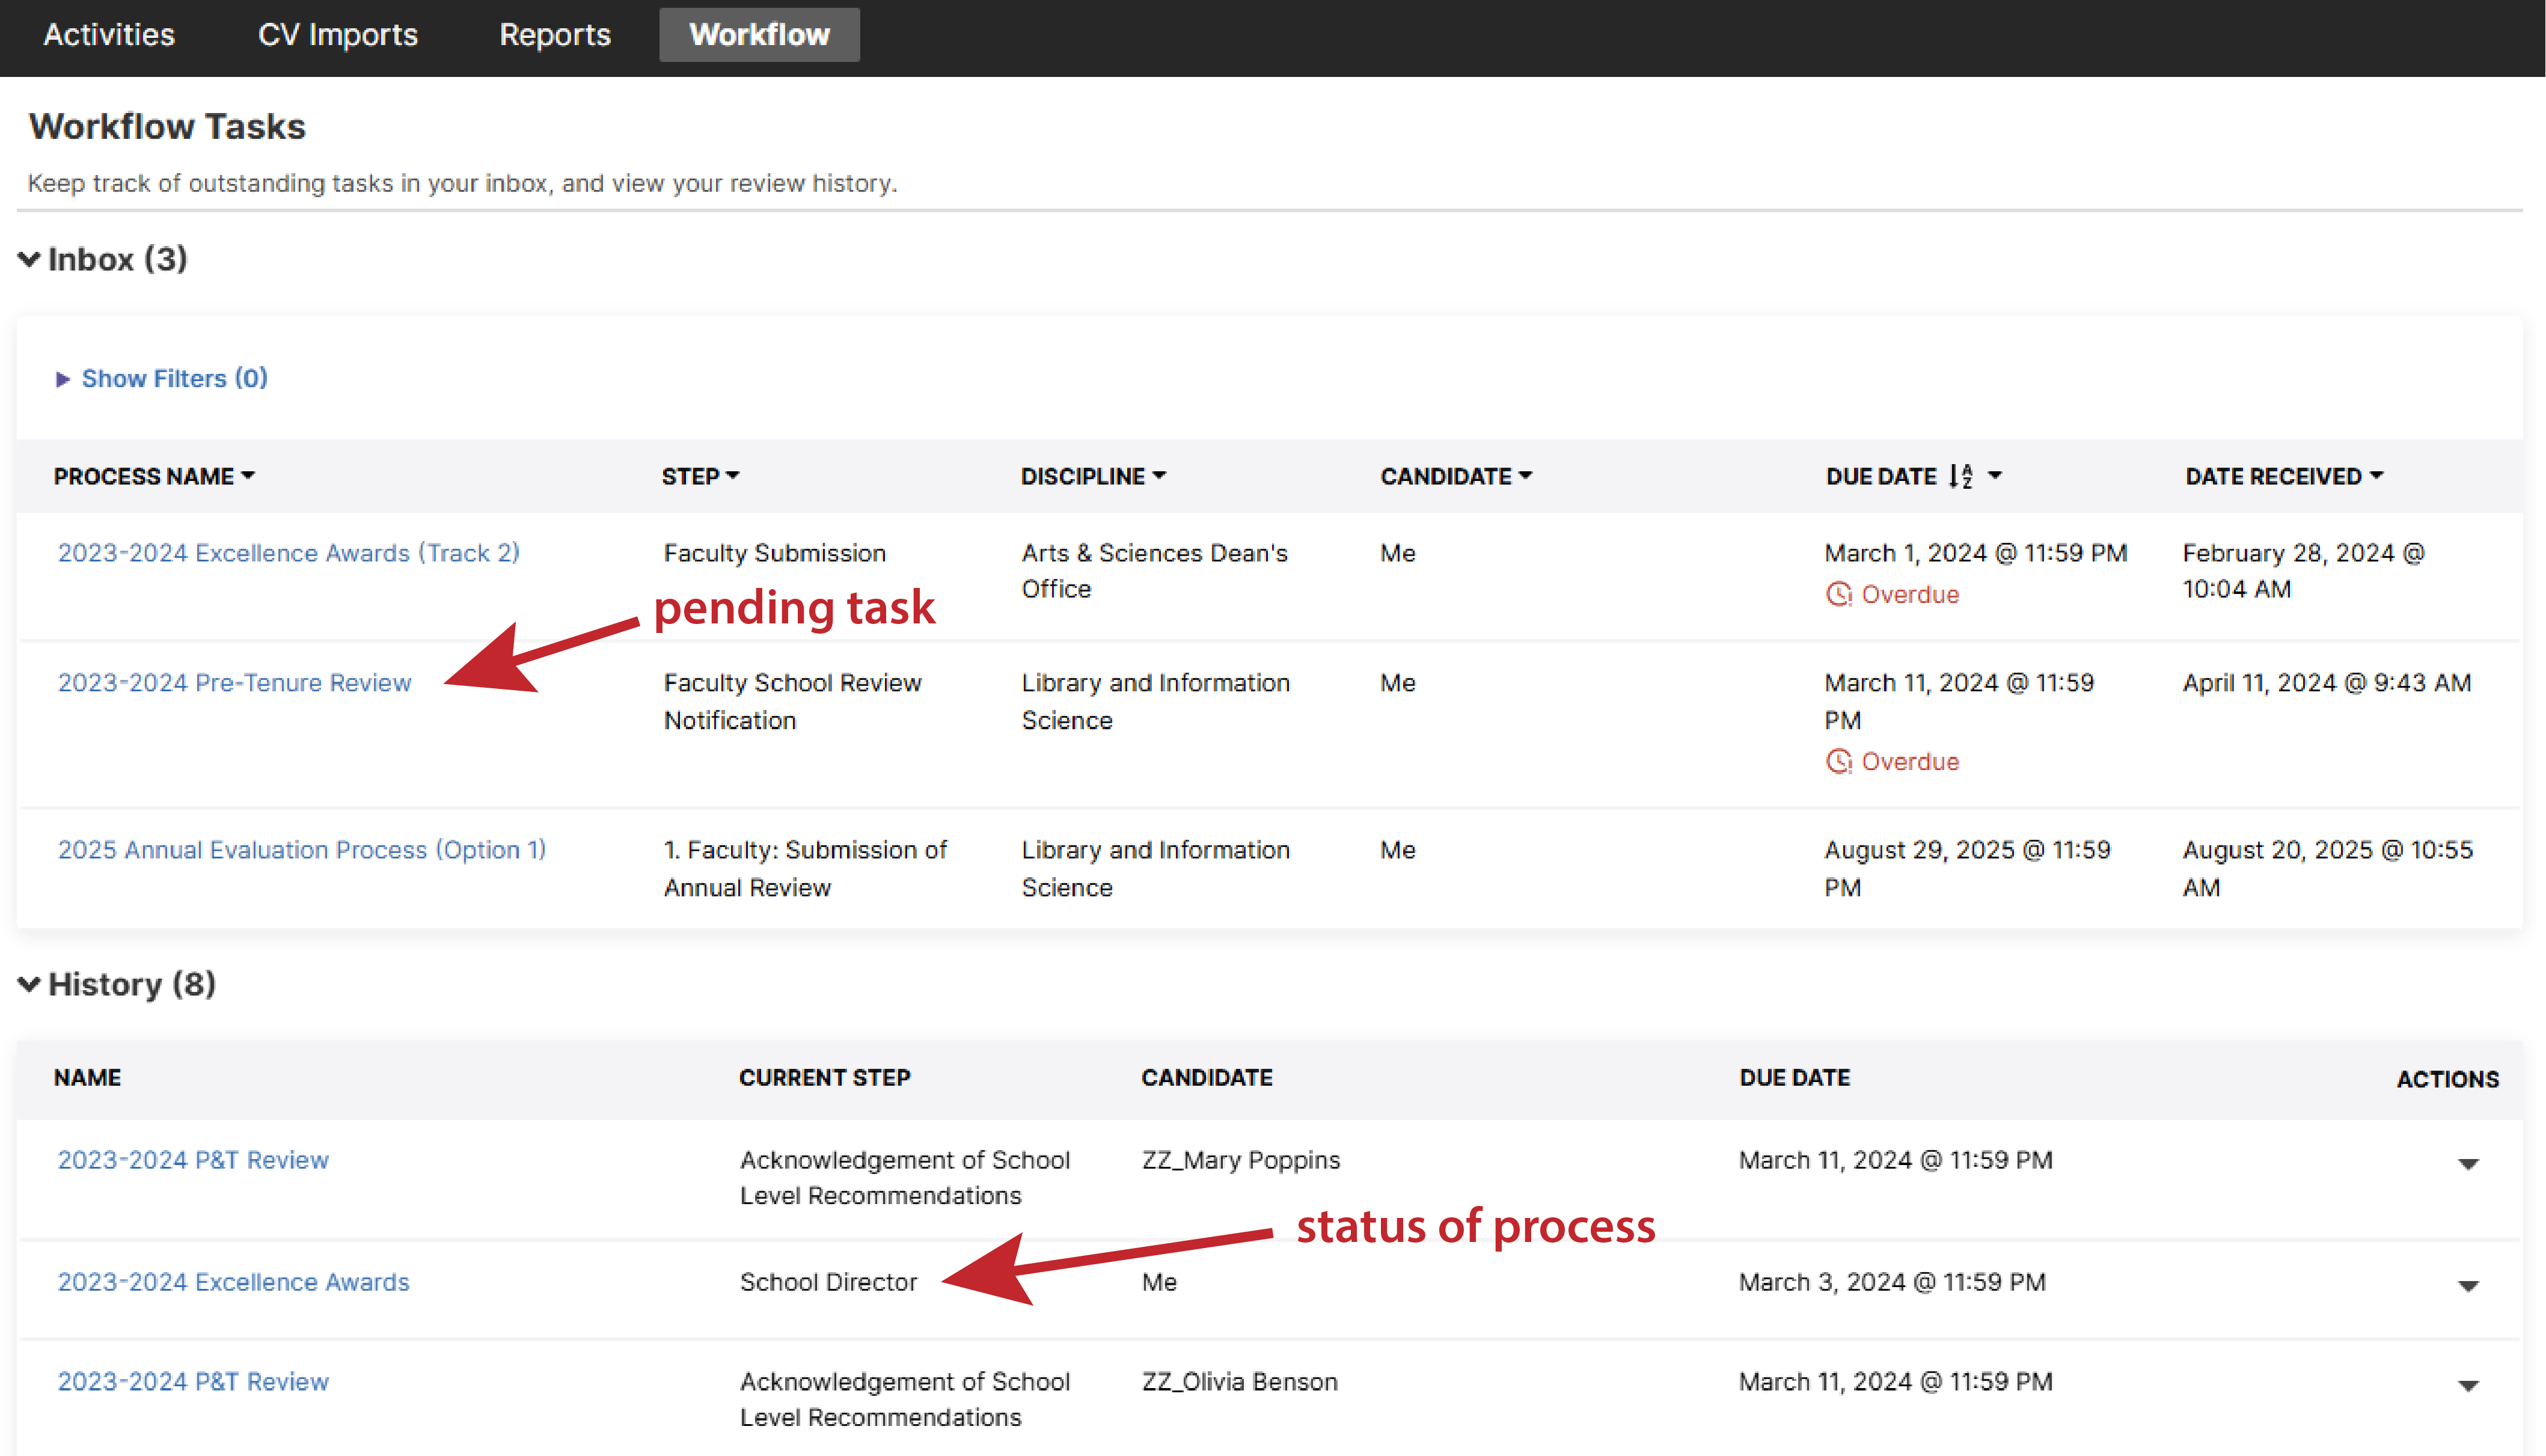Sort by Step column header
This screenshot has height=1456, width=2546.
click(x=700, y=476)
